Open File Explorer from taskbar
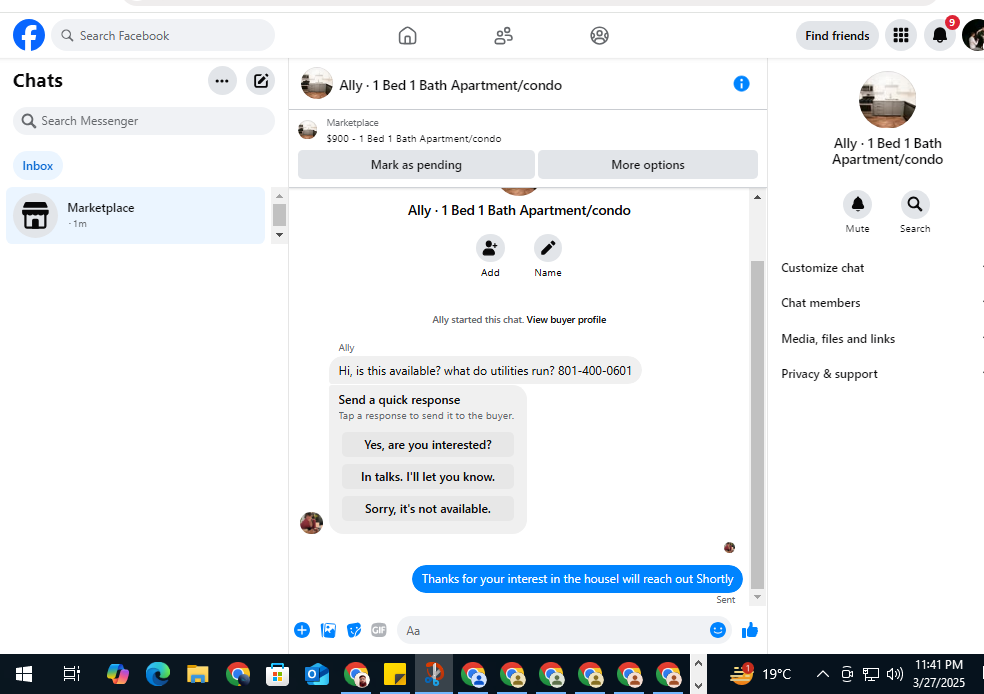Screen dimensions: 984x694 coord(198,675)
